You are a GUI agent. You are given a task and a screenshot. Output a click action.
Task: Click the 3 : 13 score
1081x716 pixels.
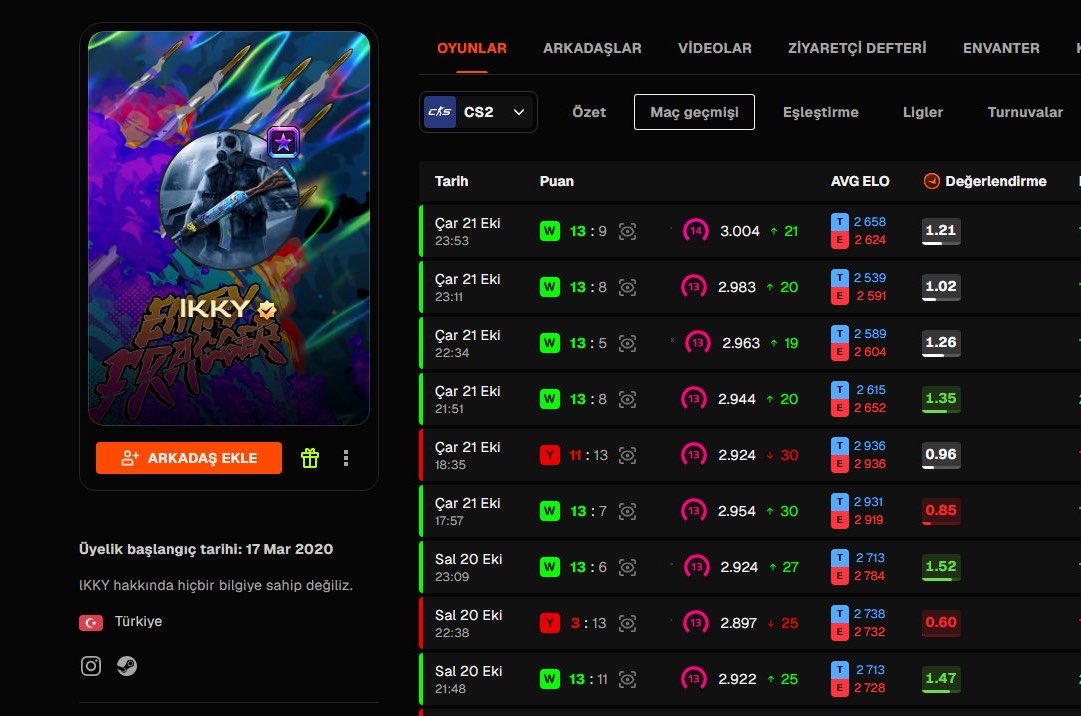coord(589,624)
